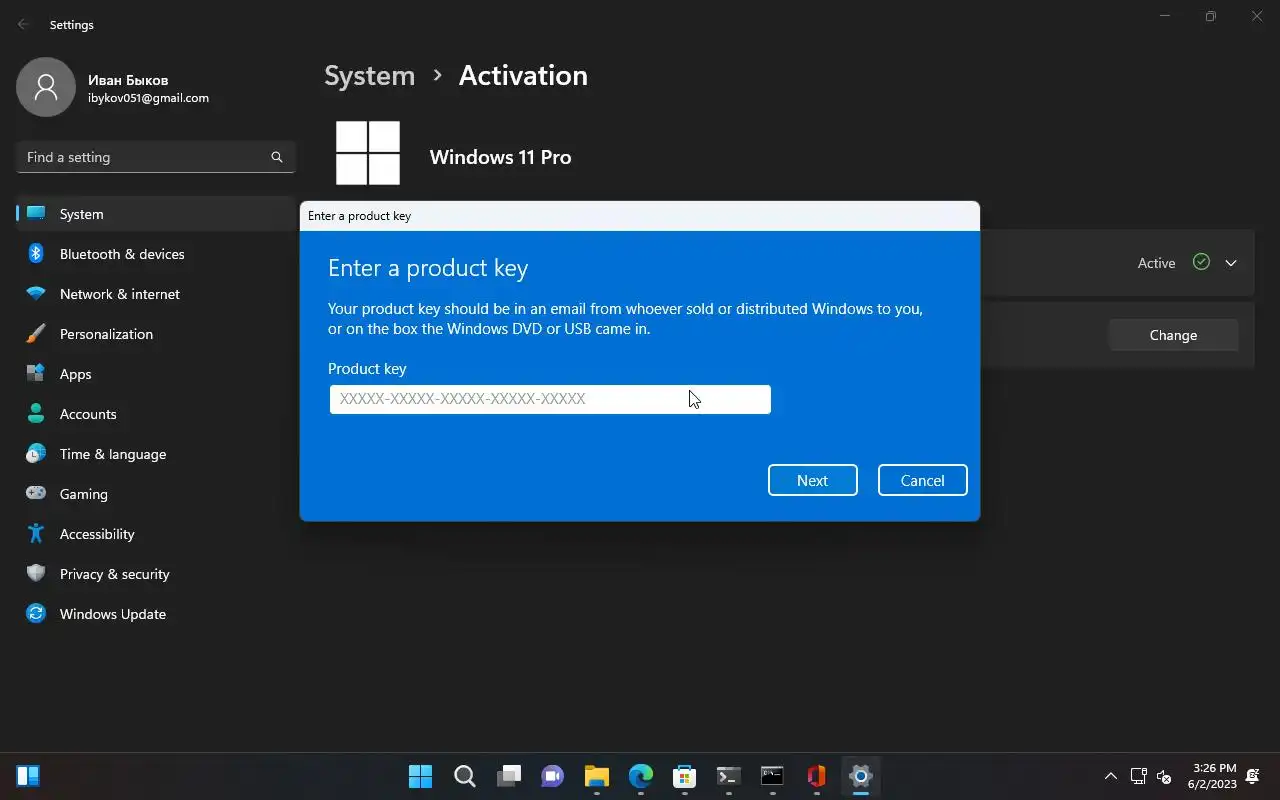Click the Find a setting search box
1280x800 pixels.
click(x=156, y=157)
